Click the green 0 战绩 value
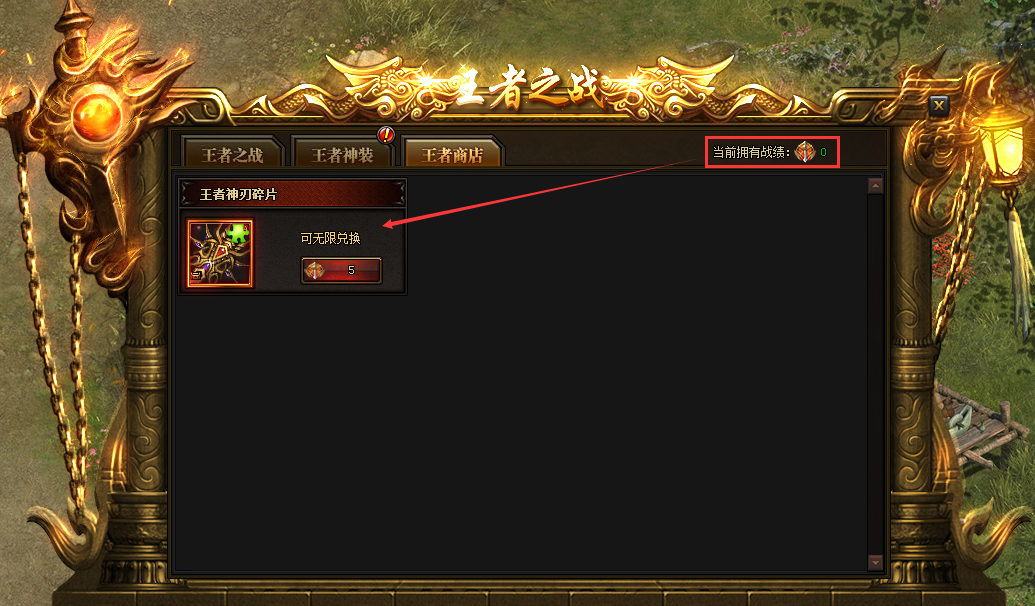Viewport: 1035px width, 606px height. pos(823,152)
